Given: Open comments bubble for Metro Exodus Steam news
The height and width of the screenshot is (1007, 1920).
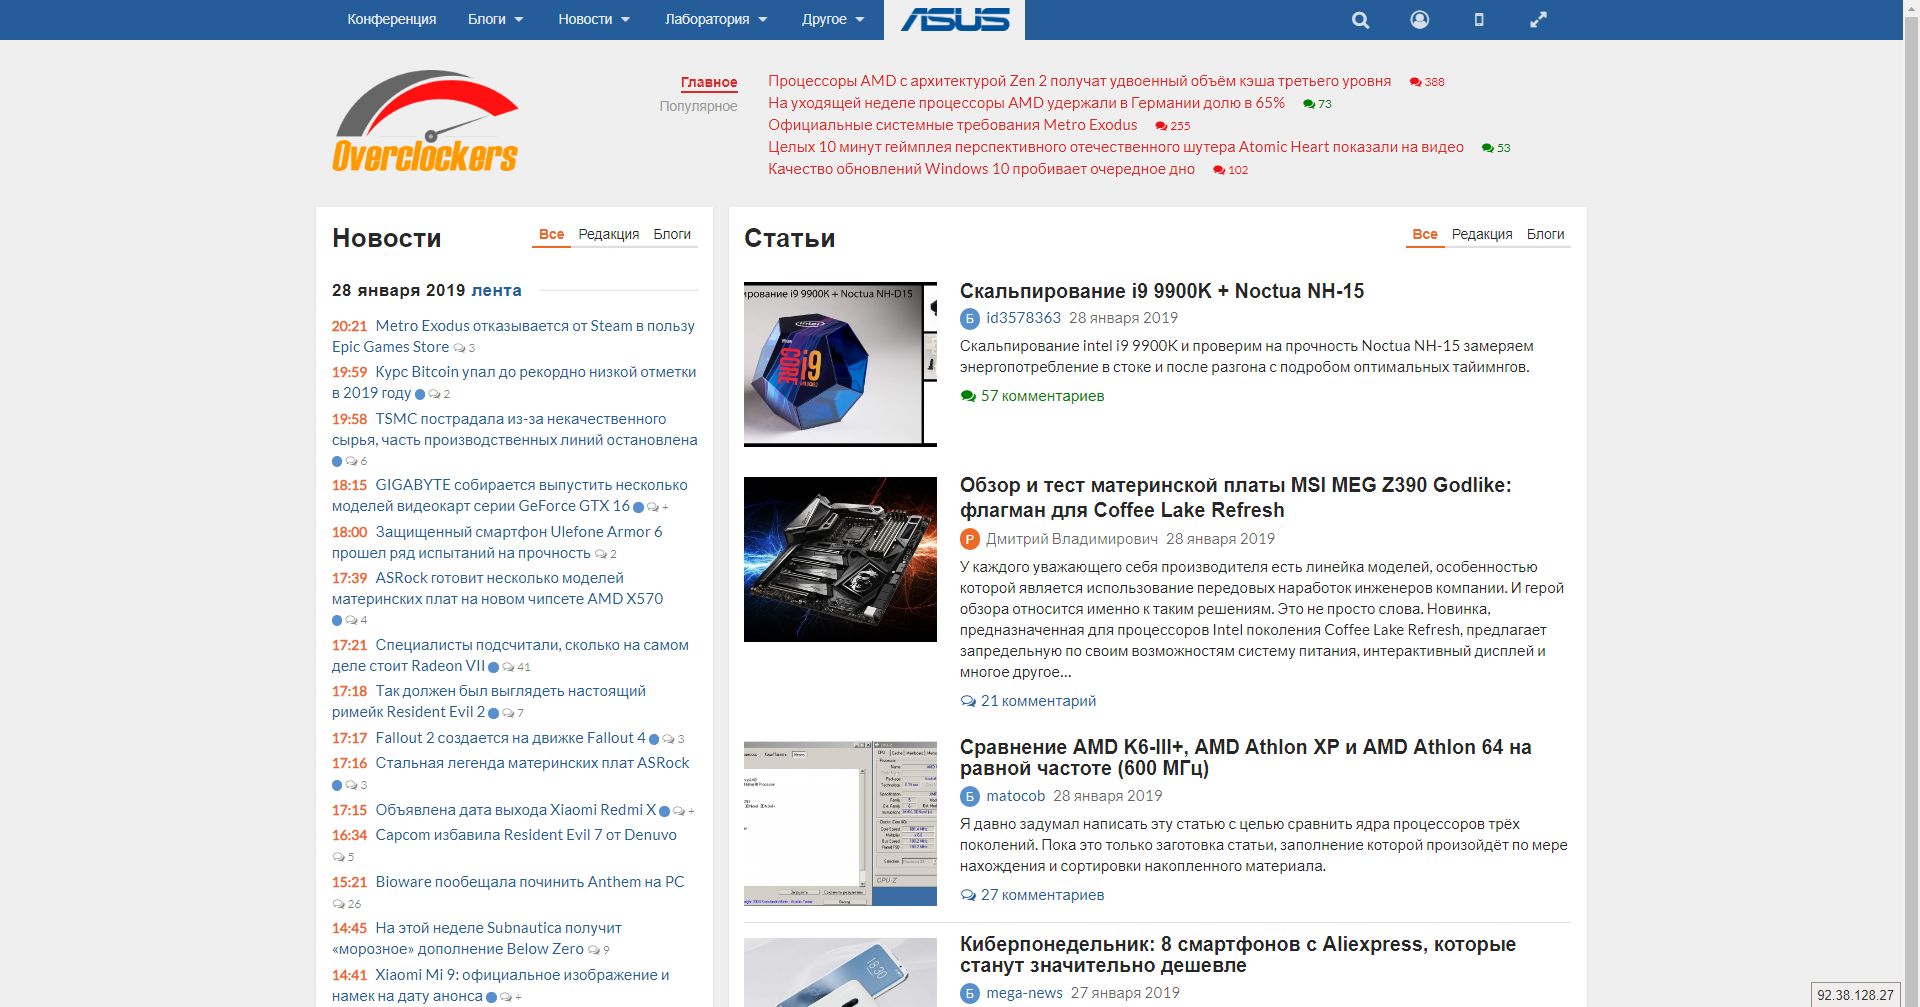Looking at the screenshot, I should coord(464,348).
